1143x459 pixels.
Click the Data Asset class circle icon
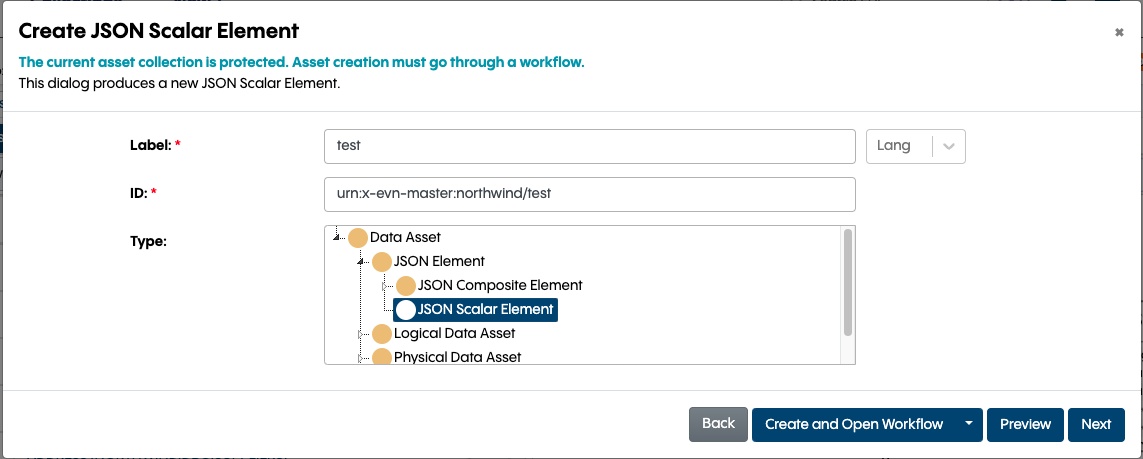tap(358, 238)
